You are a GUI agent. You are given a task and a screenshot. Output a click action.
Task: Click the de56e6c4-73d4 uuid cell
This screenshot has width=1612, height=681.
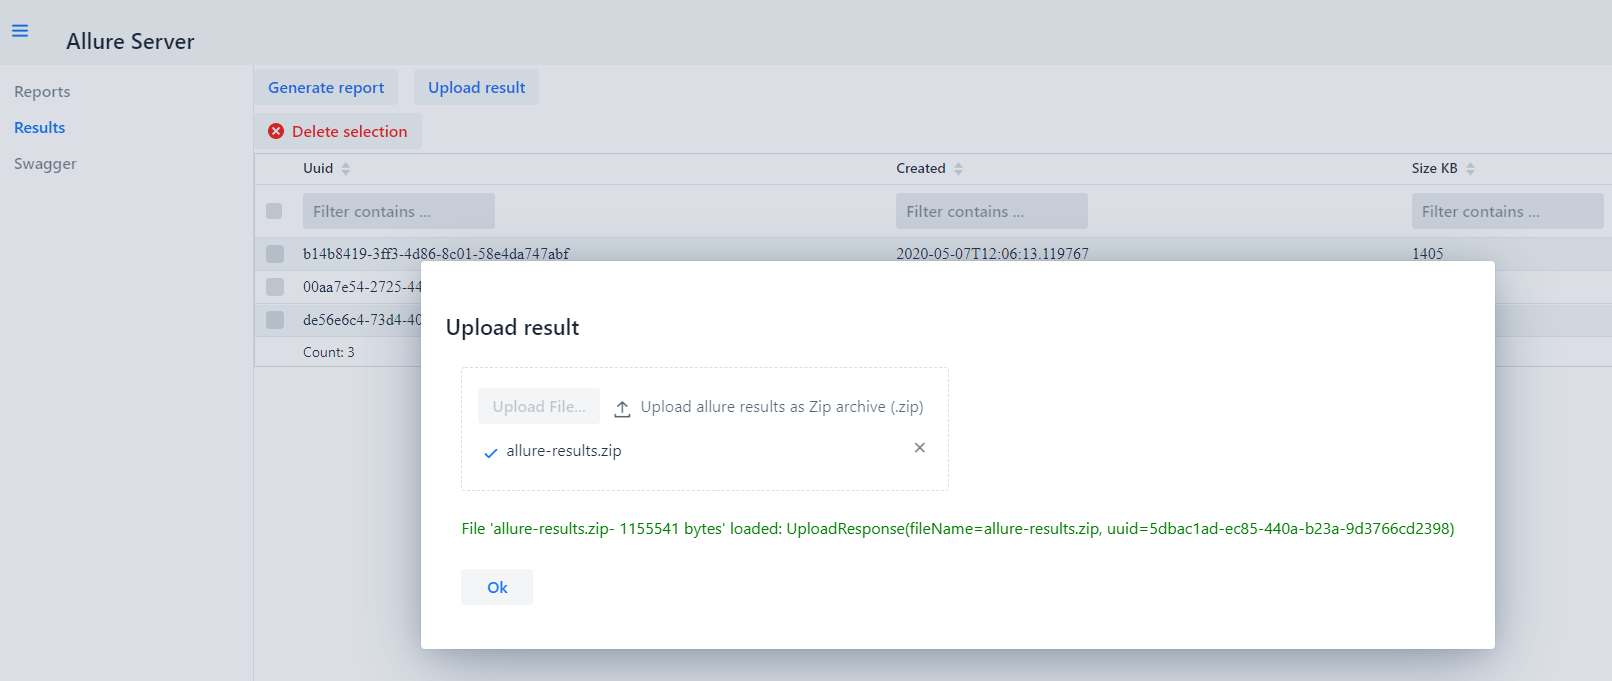point(362,320)
